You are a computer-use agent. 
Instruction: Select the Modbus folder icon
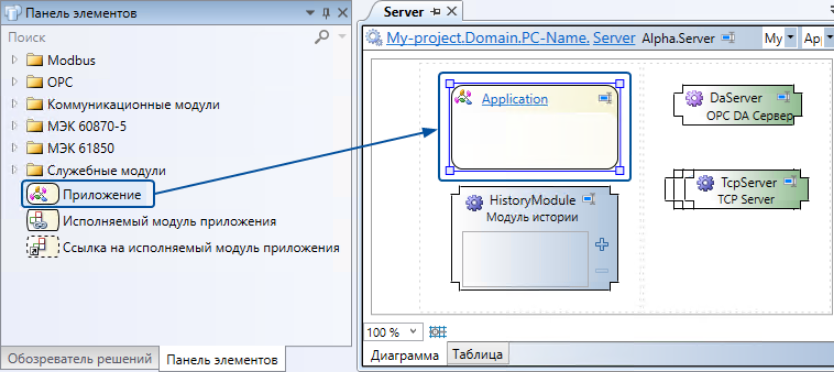click(x=35, y=60)
